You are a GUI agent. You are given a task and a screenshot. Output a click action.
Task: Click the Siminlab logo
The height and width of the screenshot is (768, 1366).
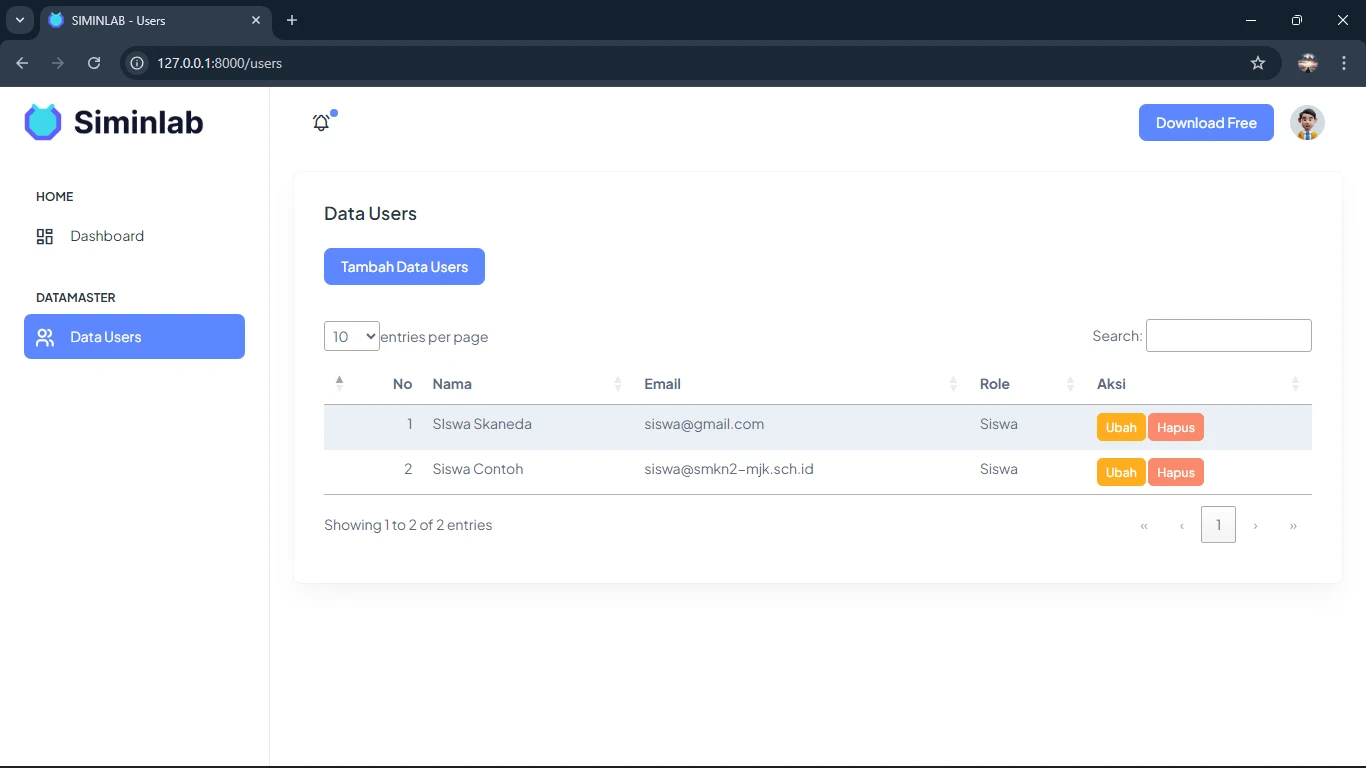pos(114,122)
